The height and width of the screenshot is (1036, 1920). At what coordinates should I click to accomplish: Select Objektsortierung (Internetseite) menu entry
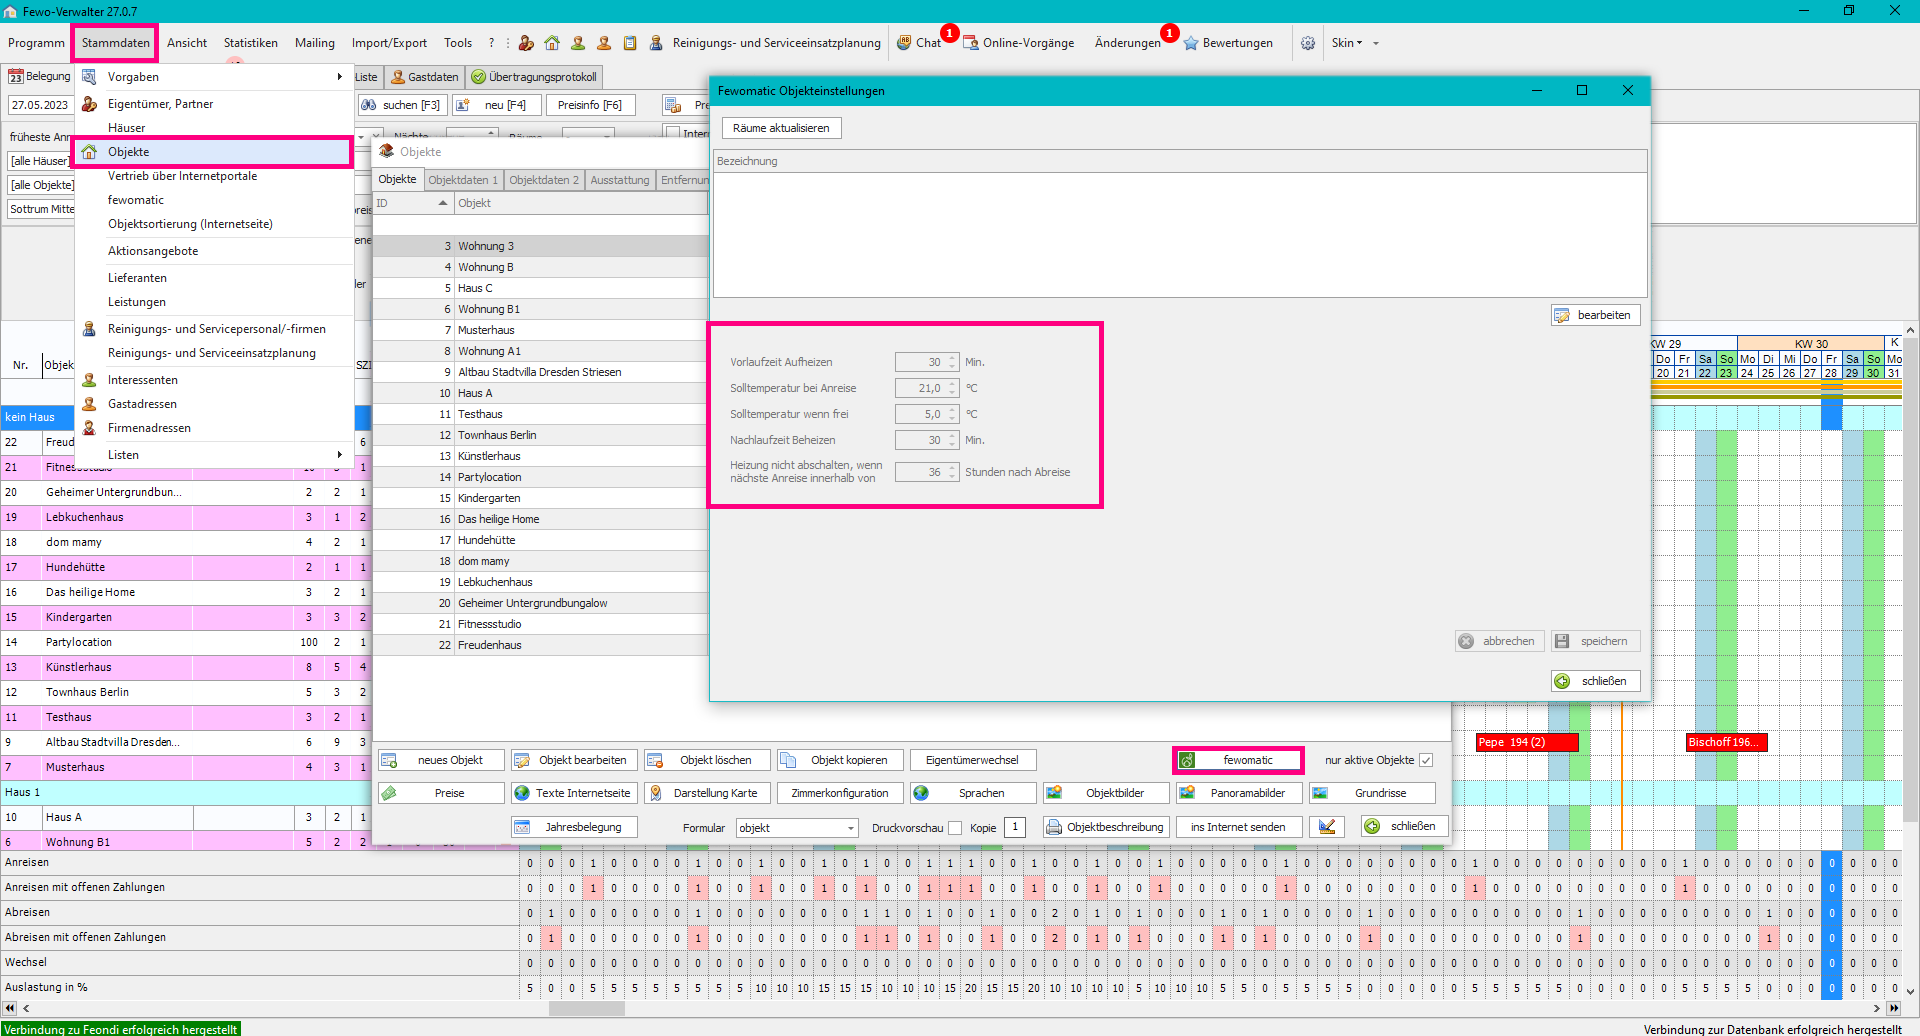click(190, 224)
